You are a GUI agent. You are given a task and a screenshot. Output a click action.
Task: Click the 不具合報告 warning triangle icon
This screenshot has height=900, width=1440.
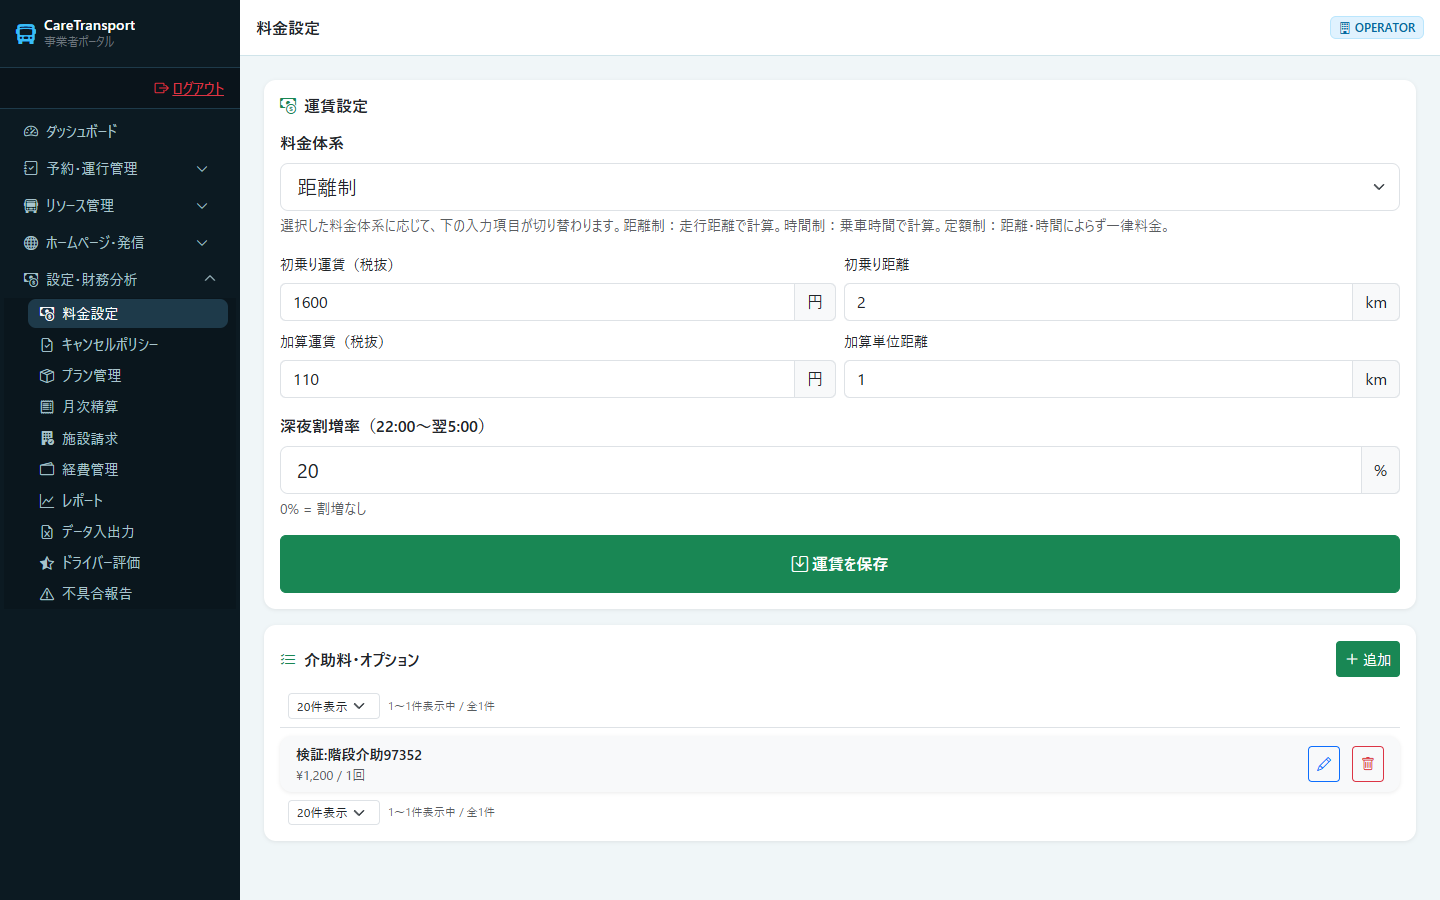coord(47,593)
